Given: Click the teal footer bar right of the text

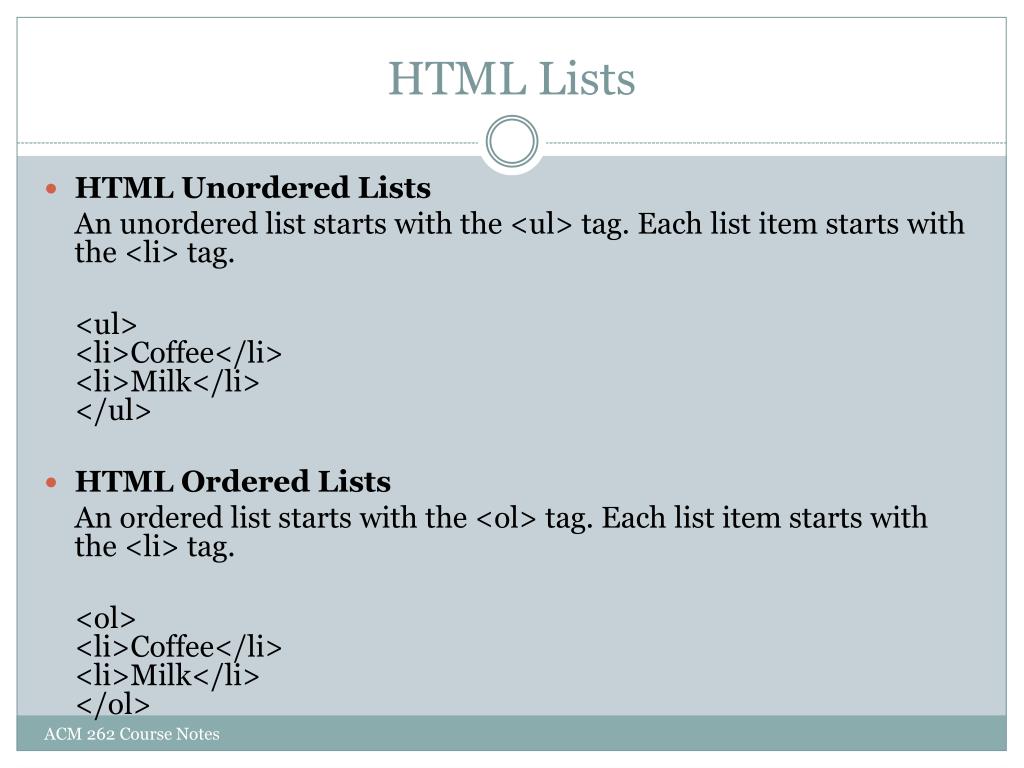Looking at the screenshot, I should (x=620, y=735).
